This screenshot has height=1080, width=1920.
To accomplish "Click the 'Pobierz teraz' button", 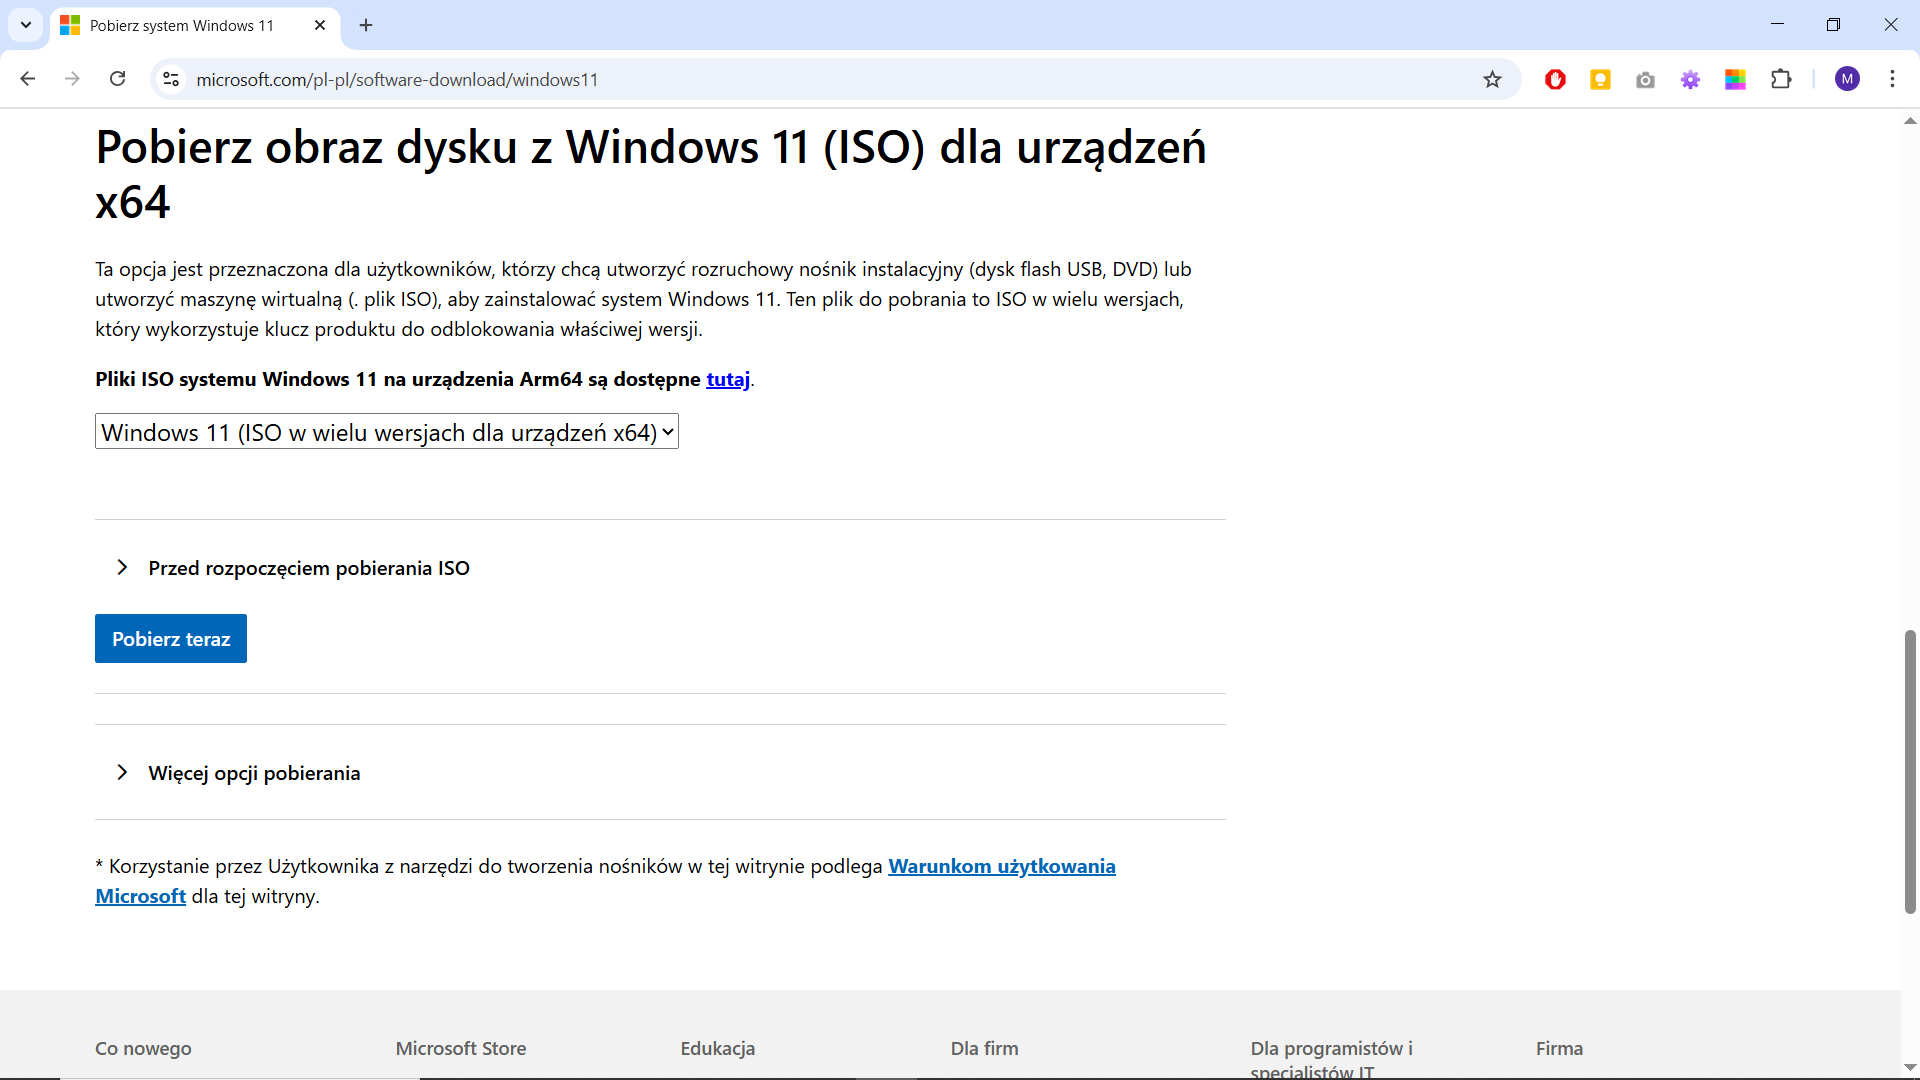I will click(x=171, y=639).
